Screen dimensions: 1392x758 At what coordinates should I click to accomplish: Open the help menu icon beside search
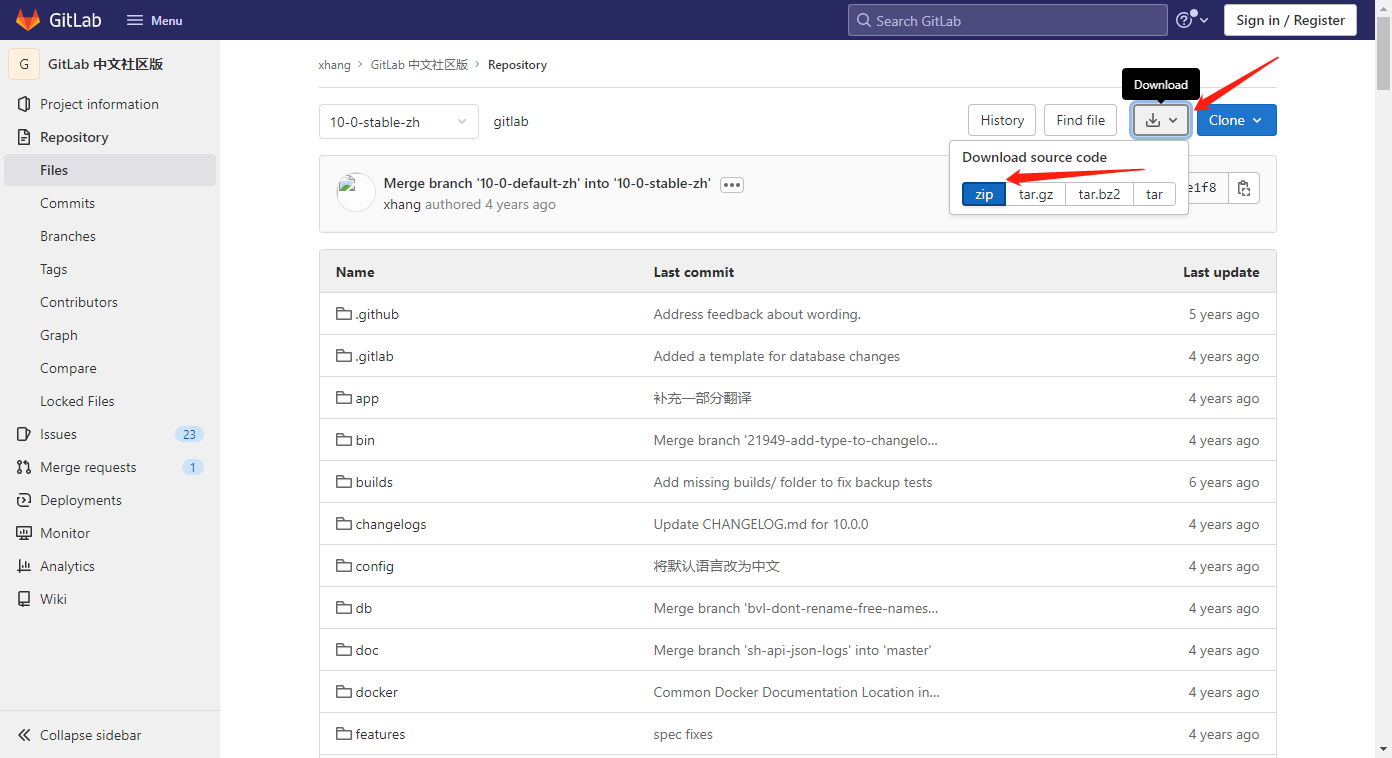coord(1186,19)
